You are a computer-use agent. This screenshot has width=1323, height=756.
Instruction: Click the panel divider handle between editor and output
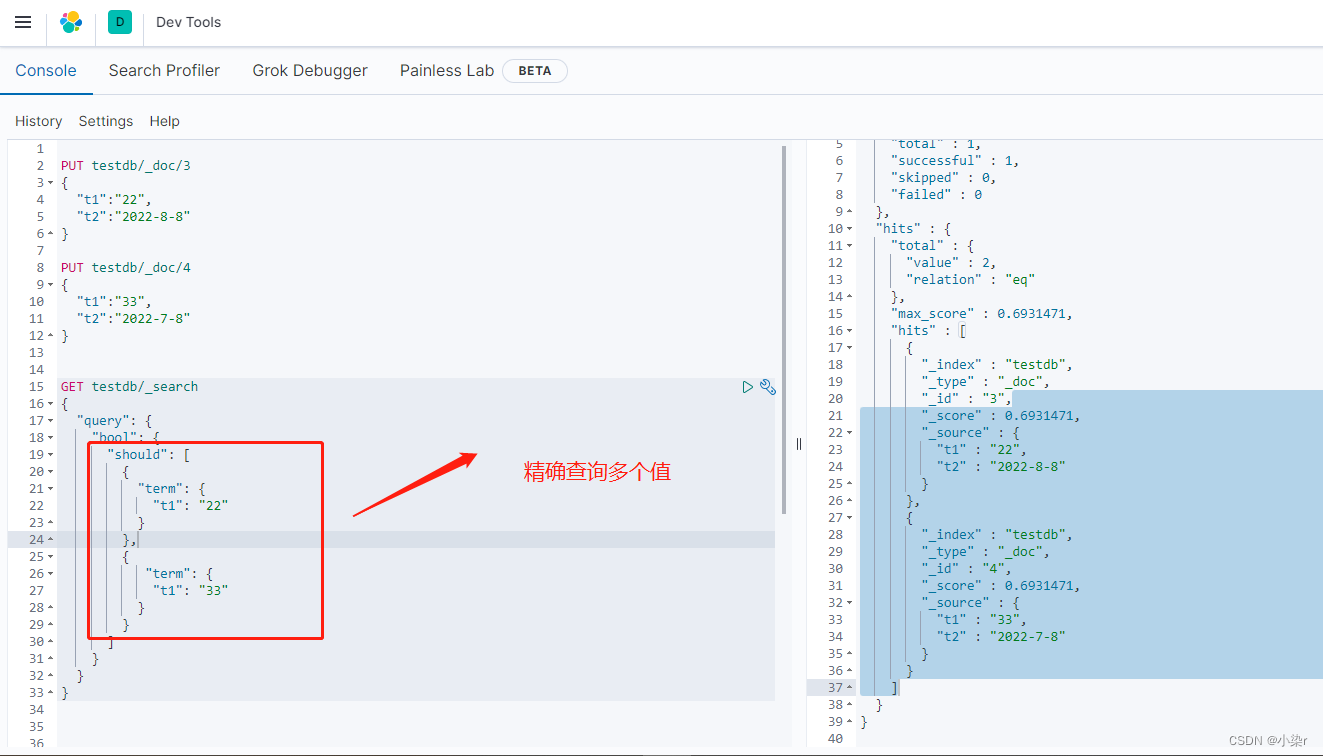799,444
